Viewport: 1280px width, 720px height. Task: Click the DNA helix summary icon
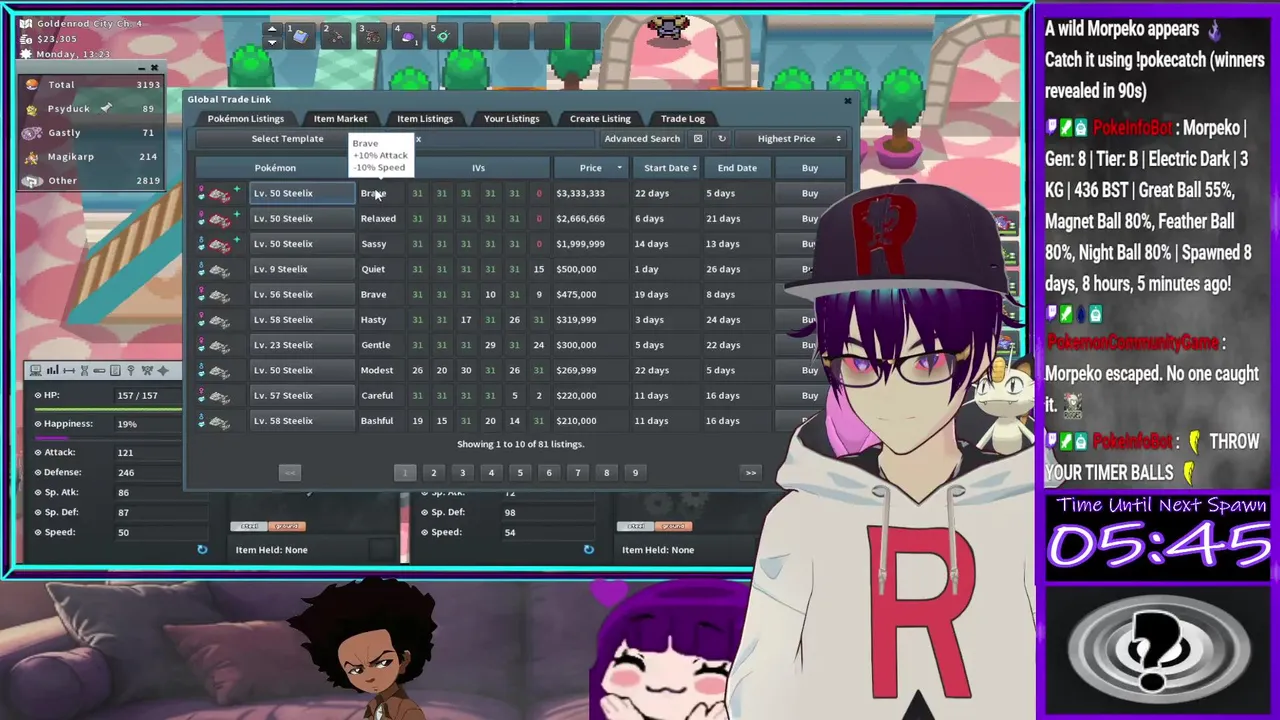[84, 371]
